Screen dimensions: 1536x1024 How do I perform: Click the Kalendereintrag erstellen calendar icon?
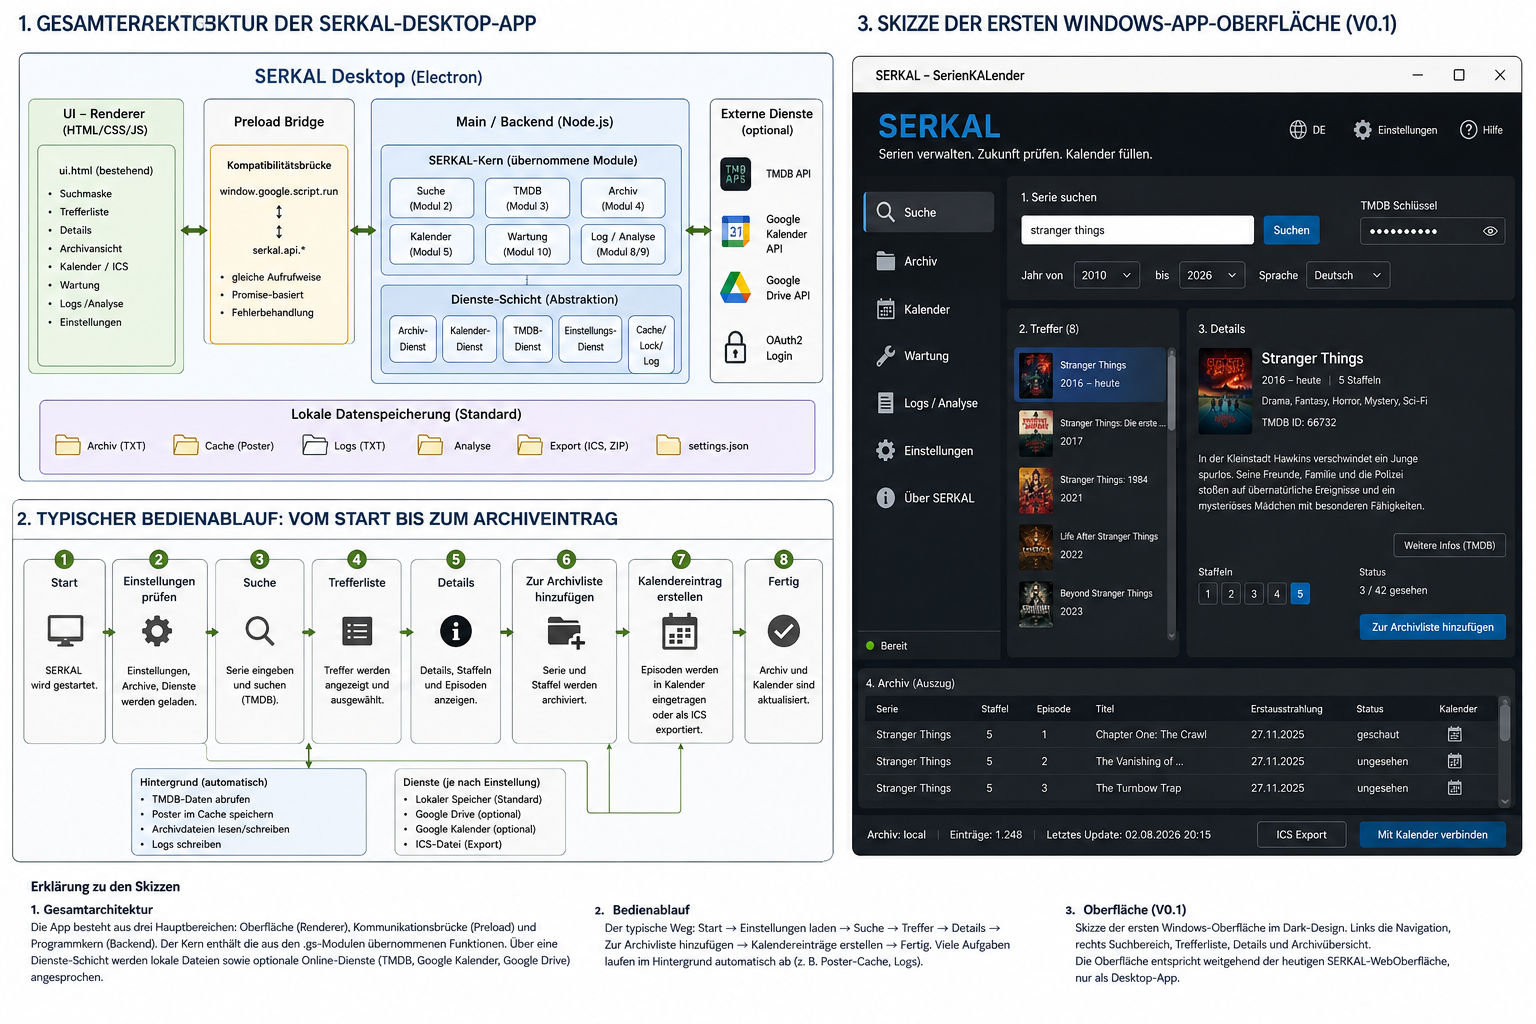tap(680, 632)
